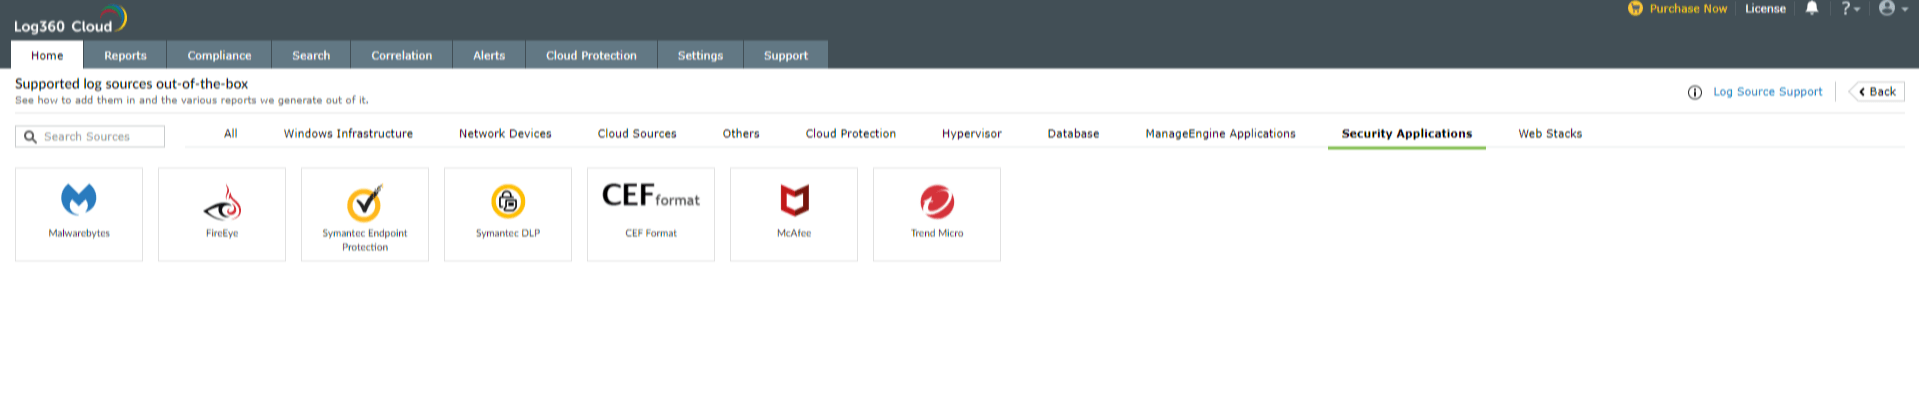This screenshot has height=412, width=1919.
Task: Open the Trend Micro tile
Action: pos(937,214)
